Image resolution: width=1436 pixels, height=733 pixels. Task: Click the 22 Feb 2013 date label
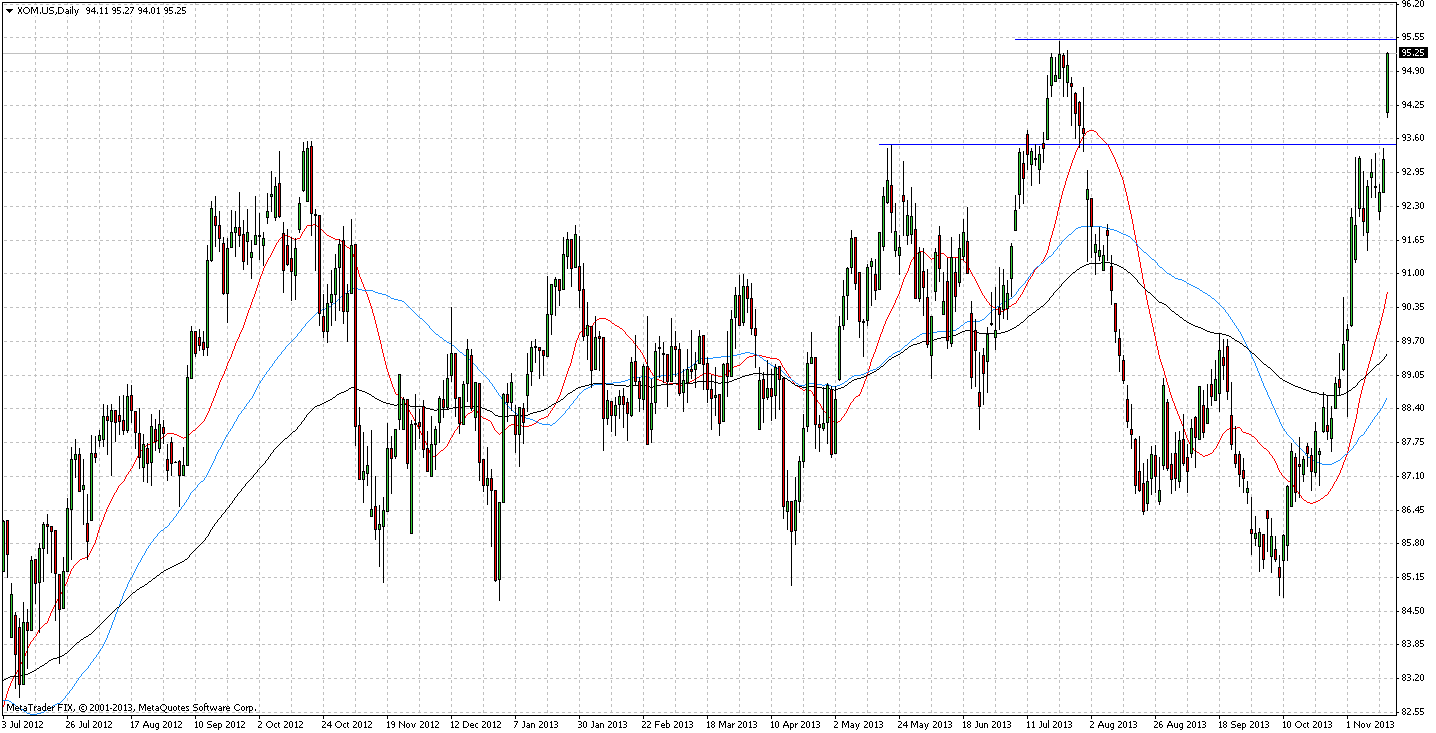coord(667,723)
